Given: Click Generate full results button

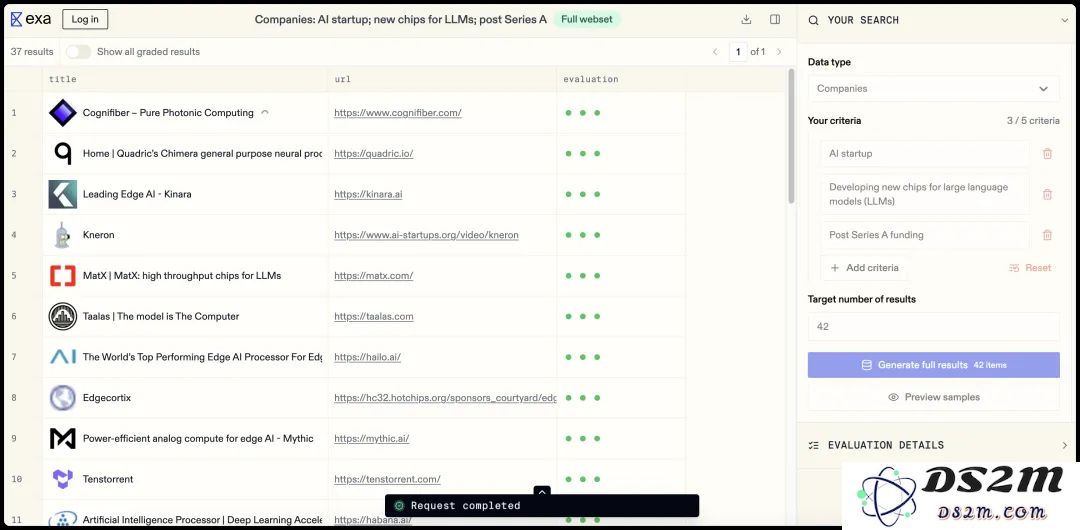Looking at the screenshot, I should [x=933, y=365].
